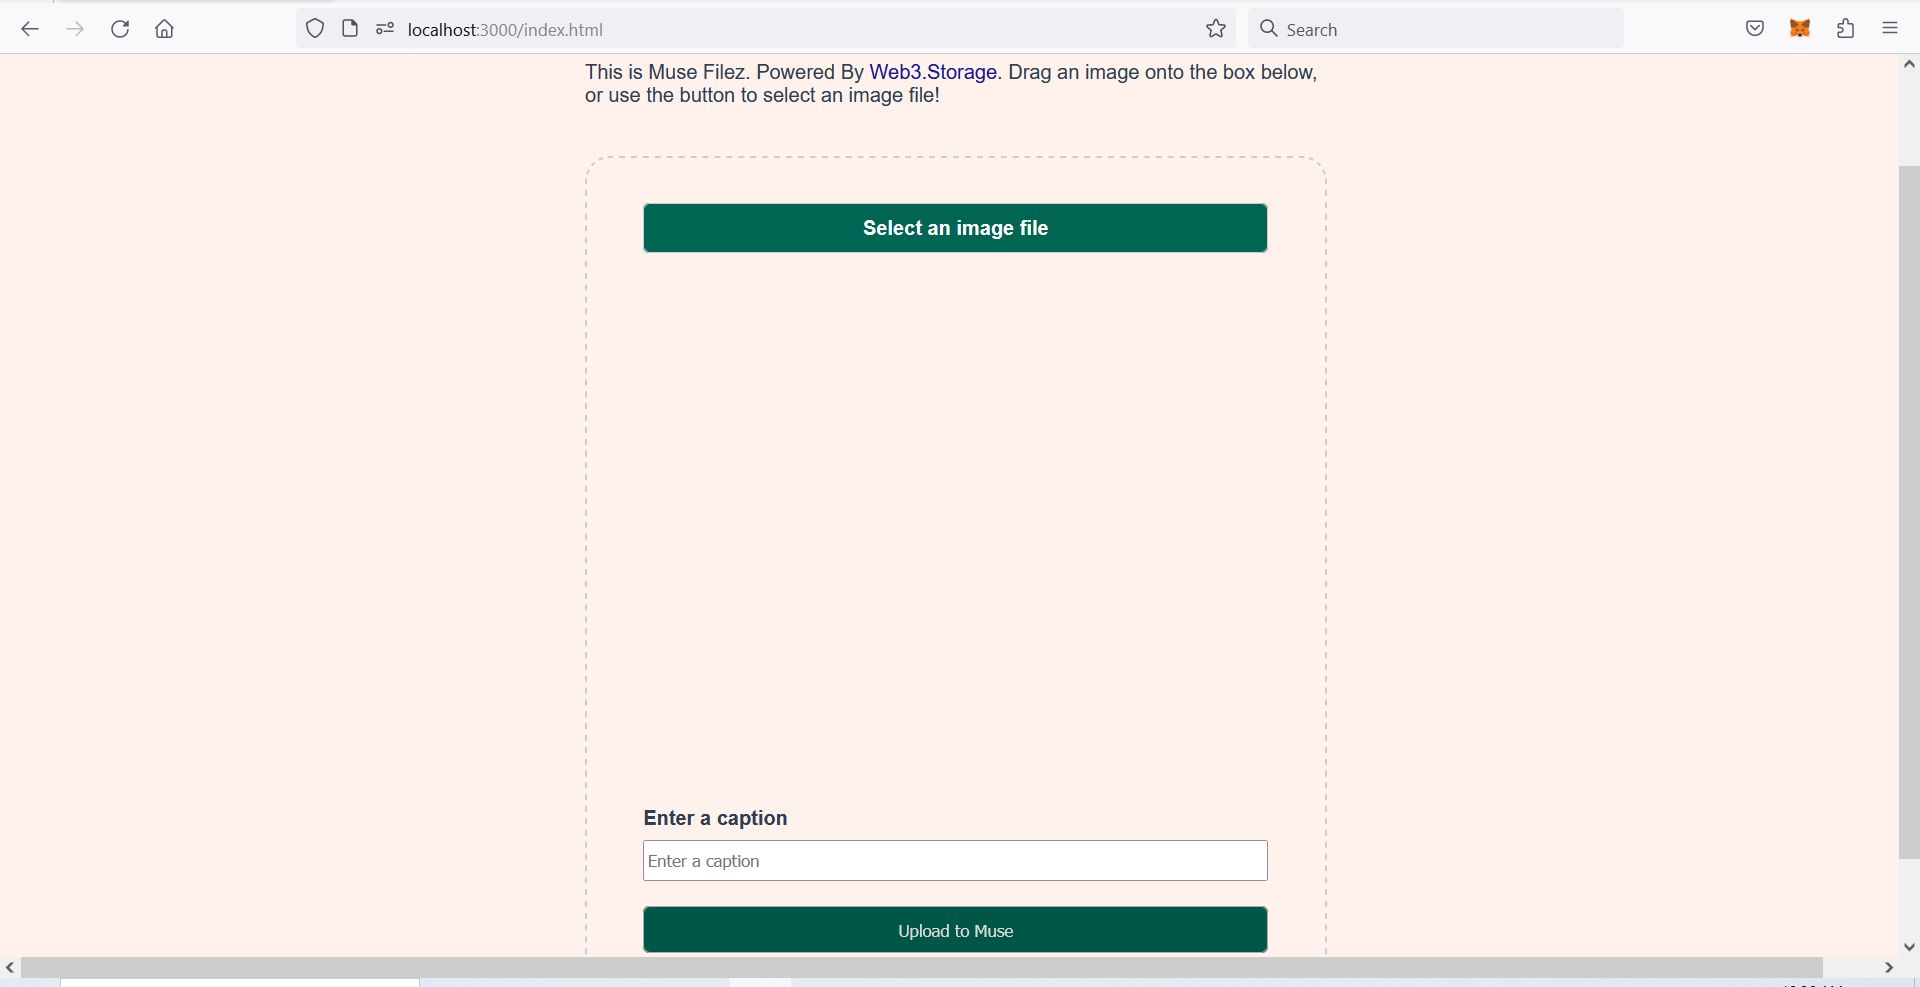The height and width of the screenshot is (987, 1920).
Task: Click the 'Enter a caption' label
Action: click(715, 818)
